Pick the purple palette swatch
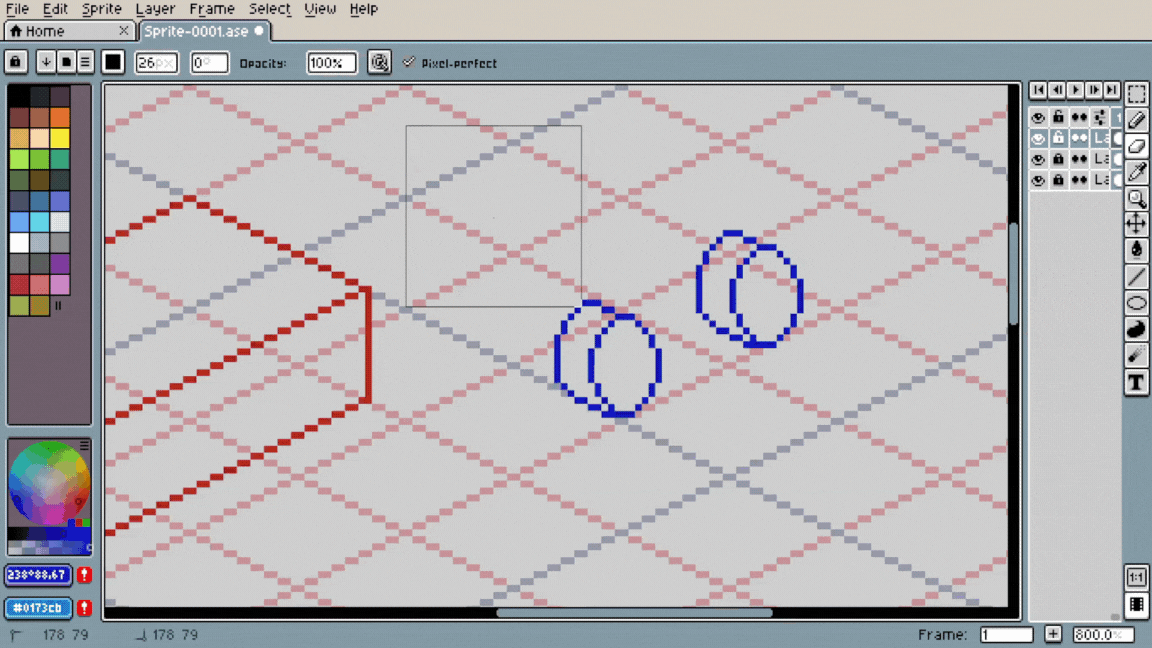 click(60, 263)
